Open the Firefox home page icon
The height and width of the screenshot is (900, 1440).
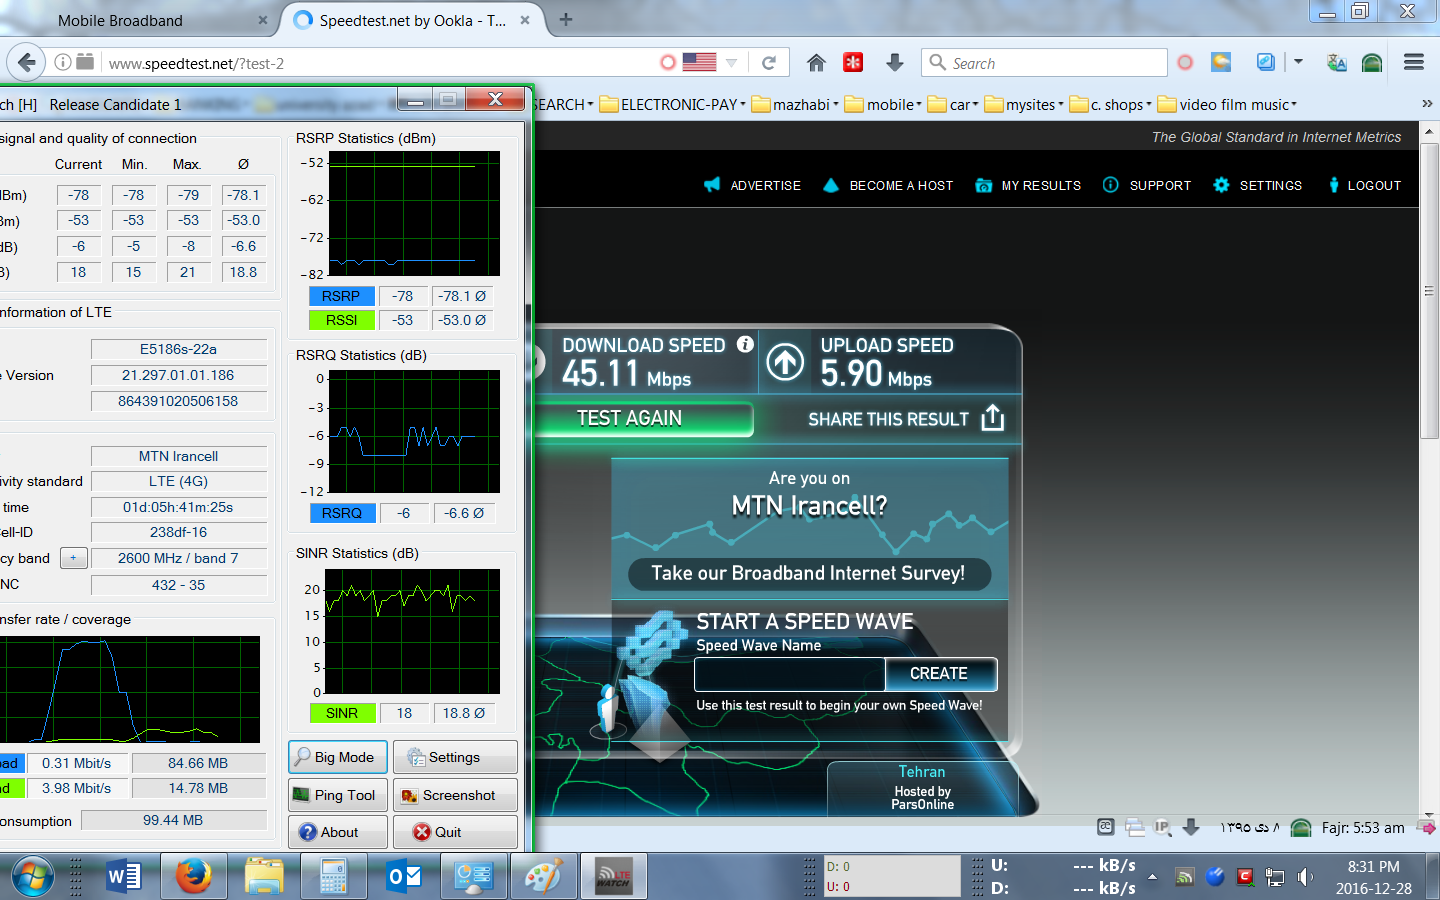(816, 63)
